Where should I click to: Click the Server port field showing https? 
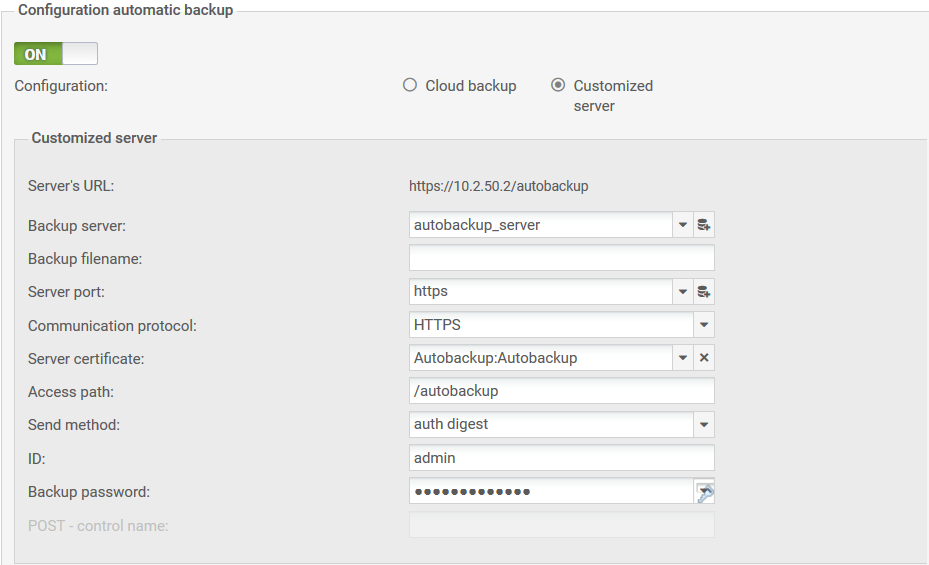point(540,292)
